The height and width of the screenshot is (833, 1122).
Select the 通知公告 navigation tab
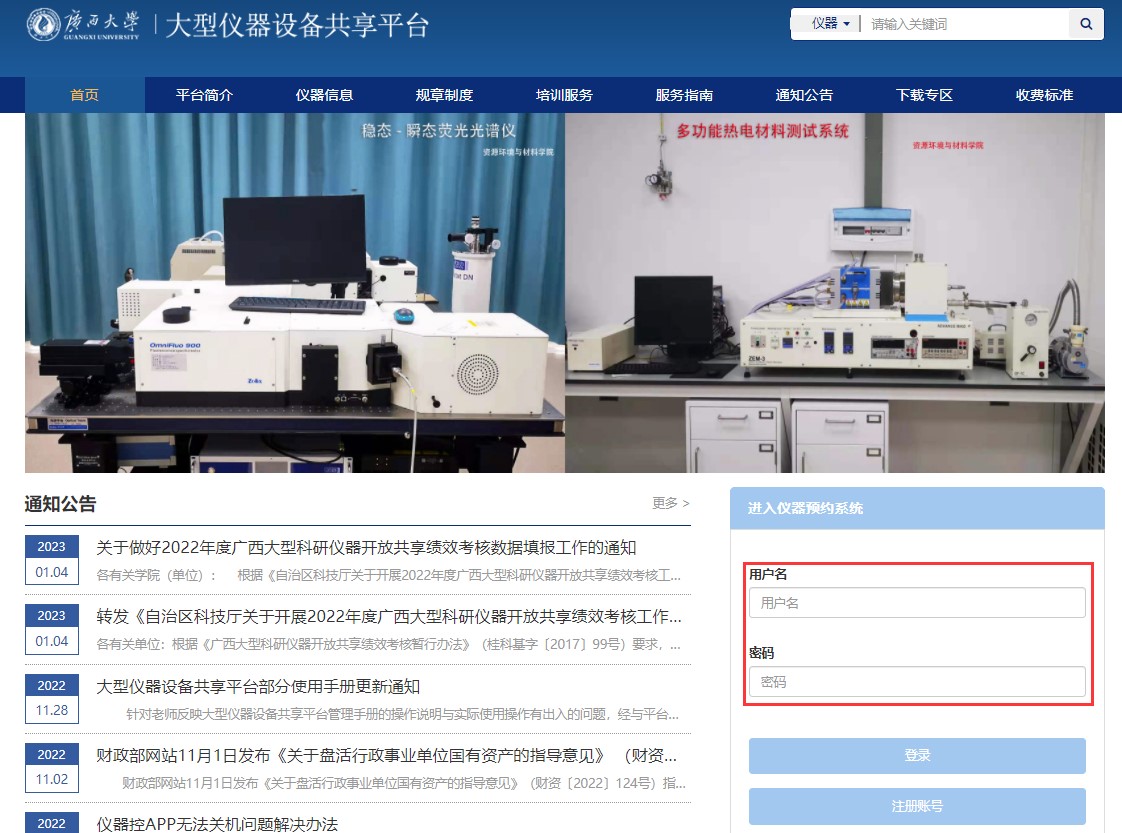click(x=804, y=95)
